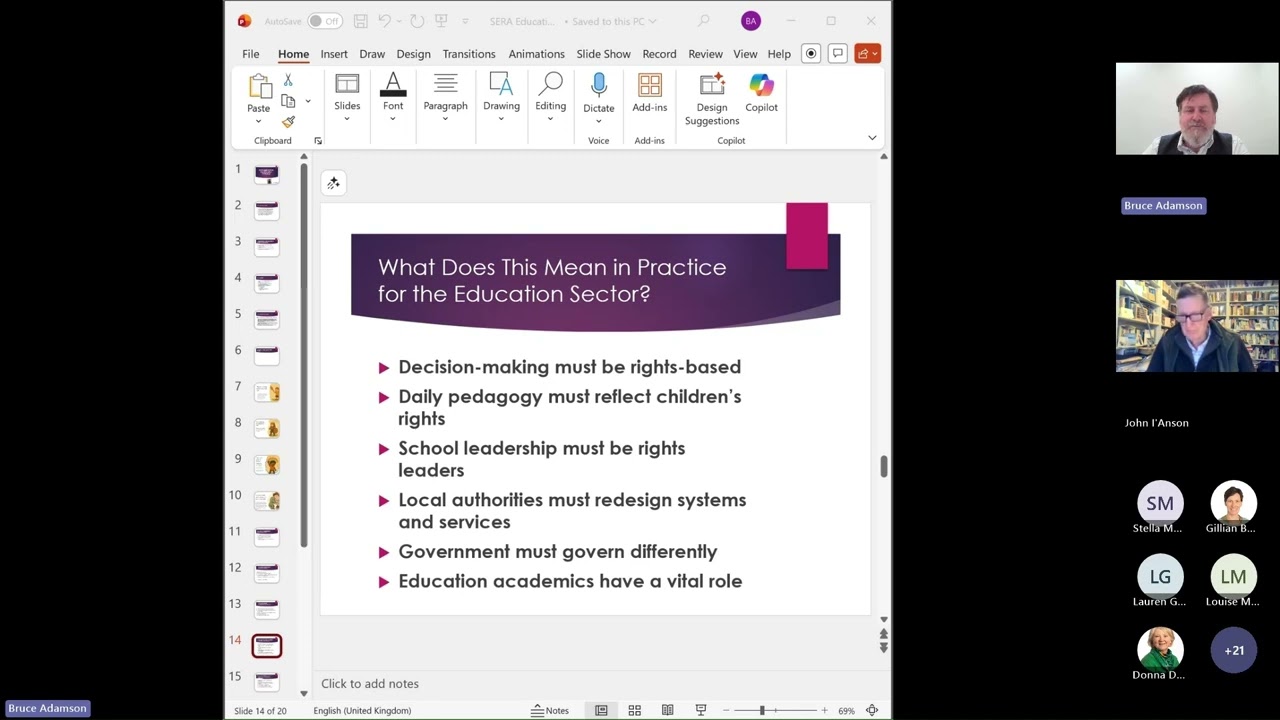
Task: Collapse the ribbon with the chevron
Action: point(872,138)
